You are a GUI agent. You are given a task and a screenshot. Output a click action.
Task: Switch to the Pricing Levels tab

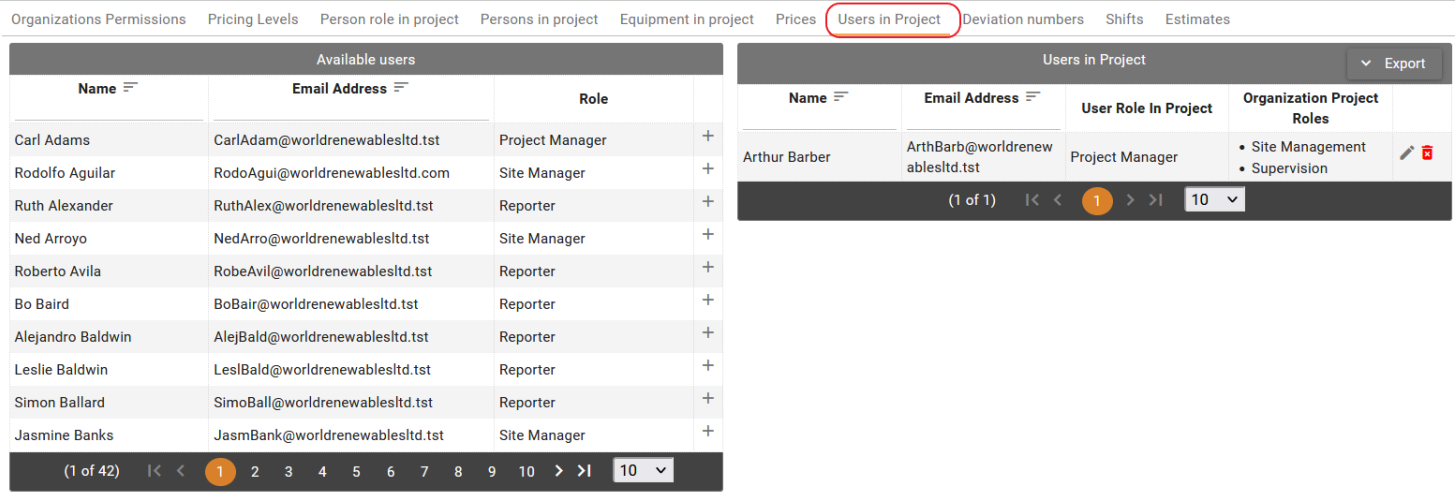[253, 19]
